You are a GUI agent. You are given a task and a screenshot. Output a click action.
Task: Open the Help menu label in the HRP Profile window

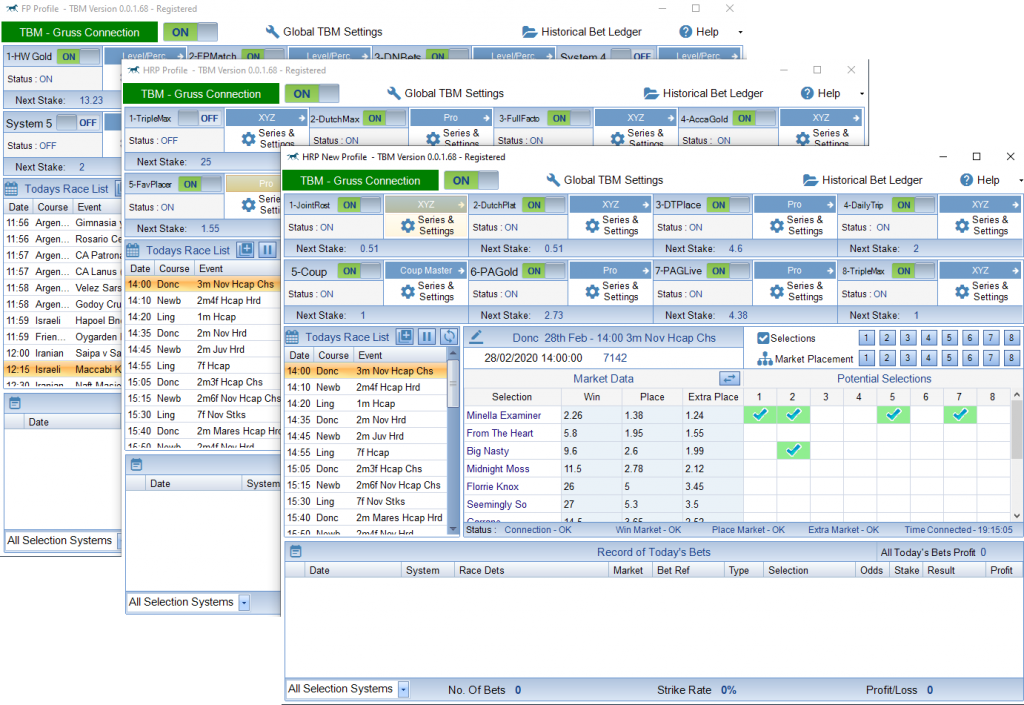829,93
